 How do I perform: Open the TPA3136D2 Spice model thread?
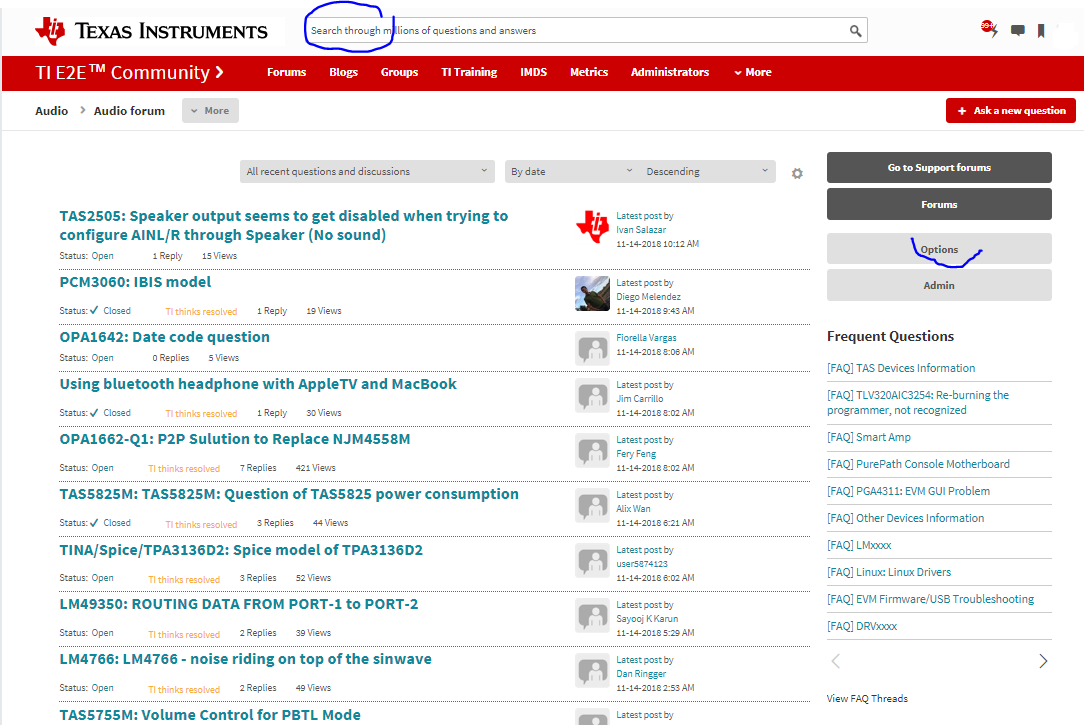click(x=241, y=550)
